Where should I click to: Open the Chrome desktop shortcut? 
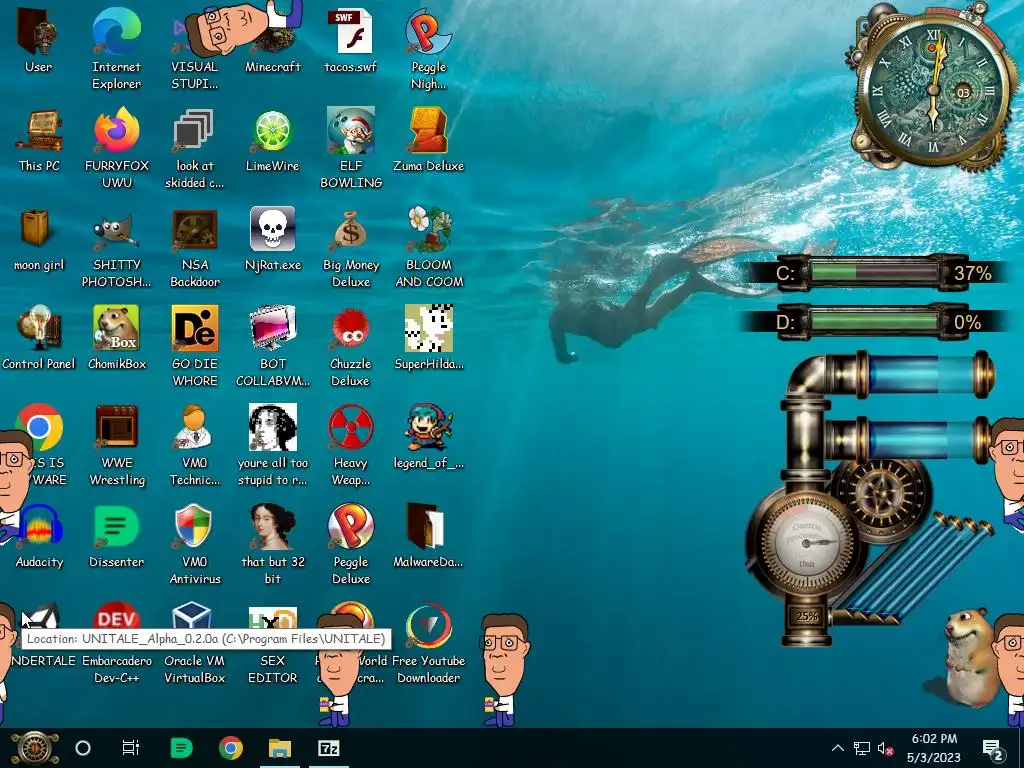coord(39,427)
